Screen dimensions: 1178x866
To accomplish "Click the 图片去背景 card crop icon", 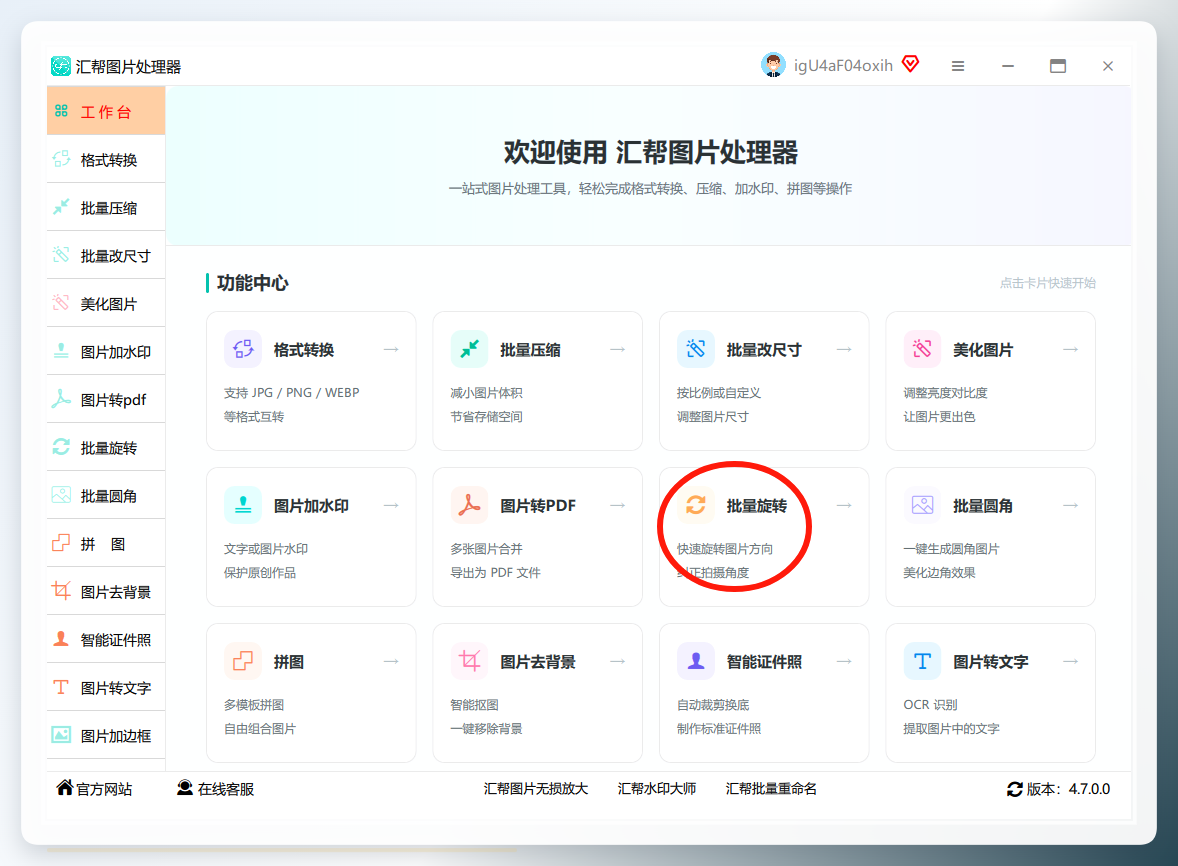I will (x=470, y=662).
